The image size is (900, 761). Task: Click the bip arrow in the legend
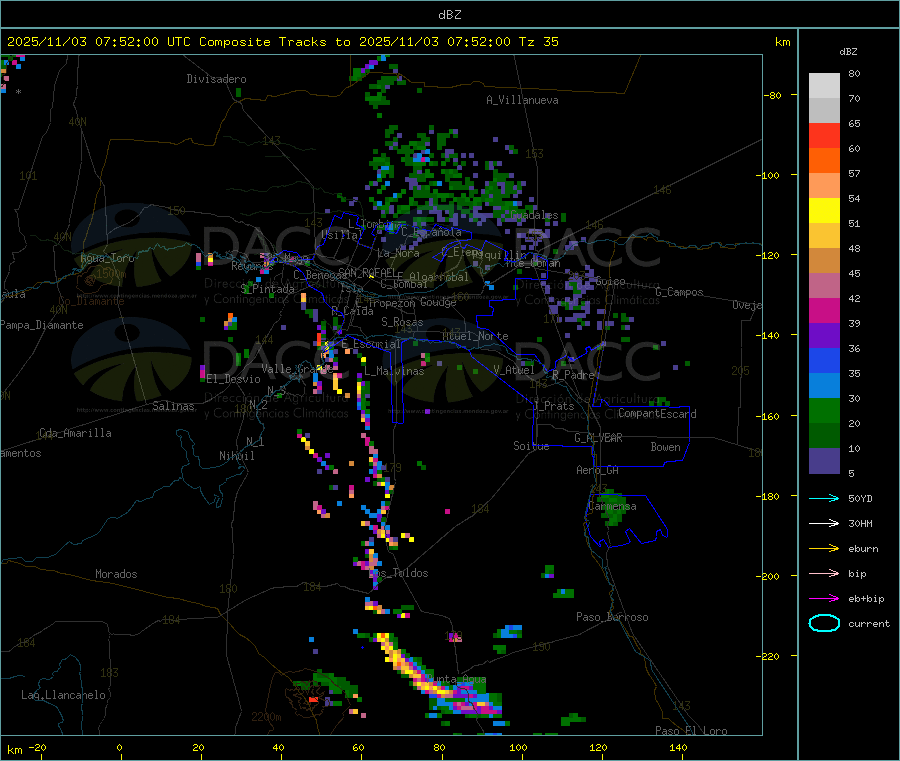point(823,573)
